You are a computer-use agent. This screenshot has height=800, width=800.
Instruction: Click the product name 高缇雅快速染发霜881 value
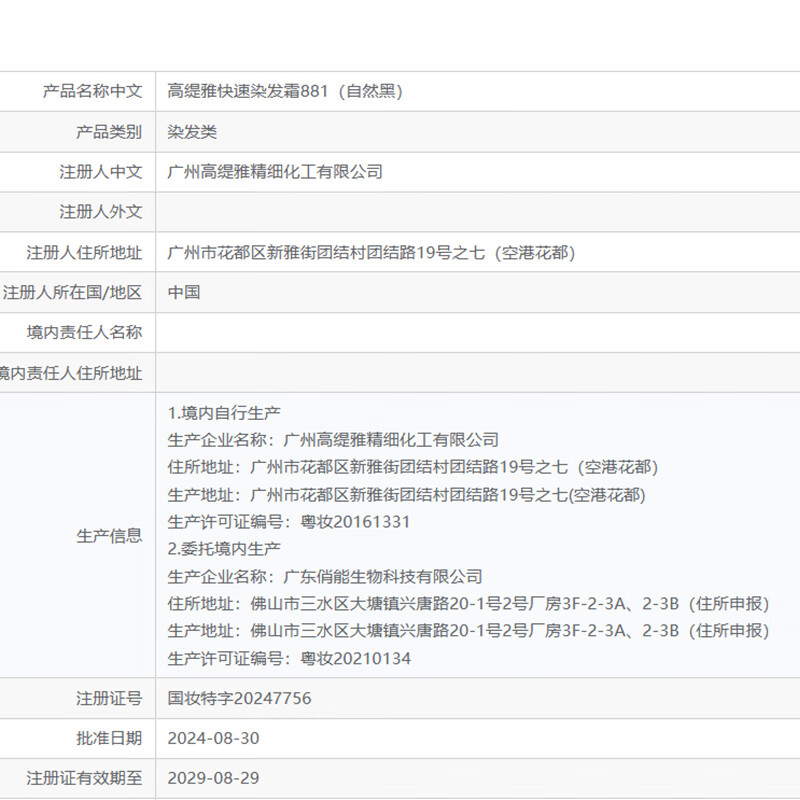coord(285,92)
